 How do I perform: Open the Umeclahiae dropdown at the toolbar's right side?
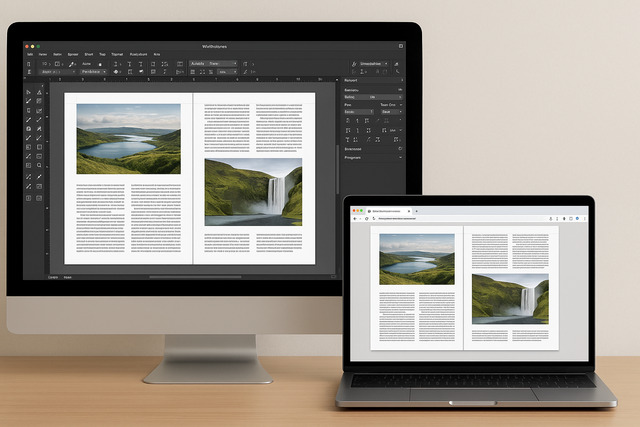point(373,64)
